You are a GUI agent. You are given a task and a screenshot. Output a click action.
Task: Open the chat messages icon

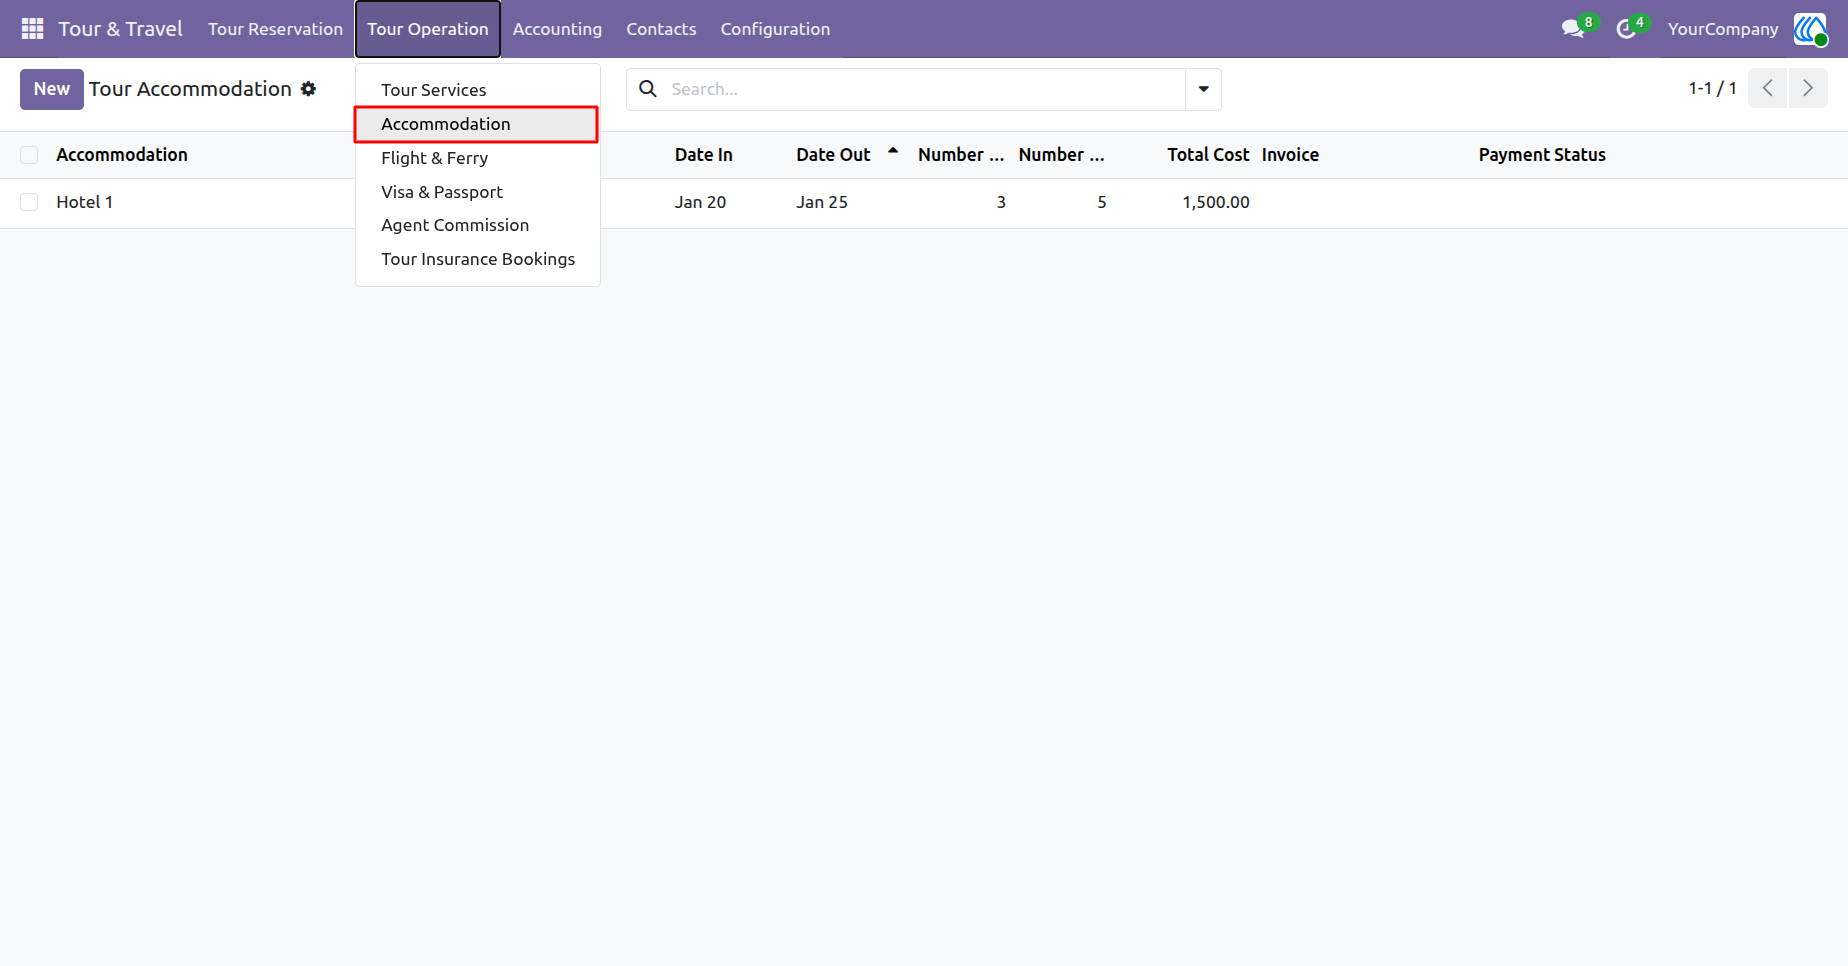[1573, 29]
